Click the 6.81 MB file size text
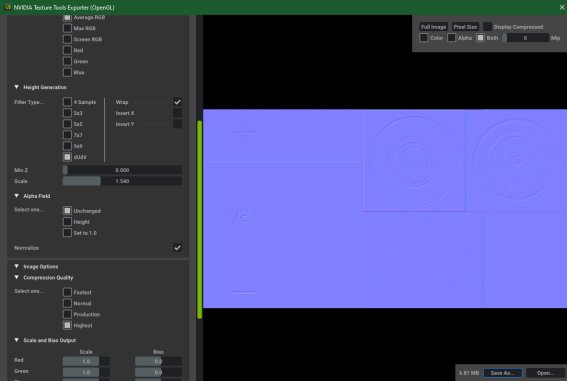The width and height of the screenshot is (567, 381). (x=469, y=373)
